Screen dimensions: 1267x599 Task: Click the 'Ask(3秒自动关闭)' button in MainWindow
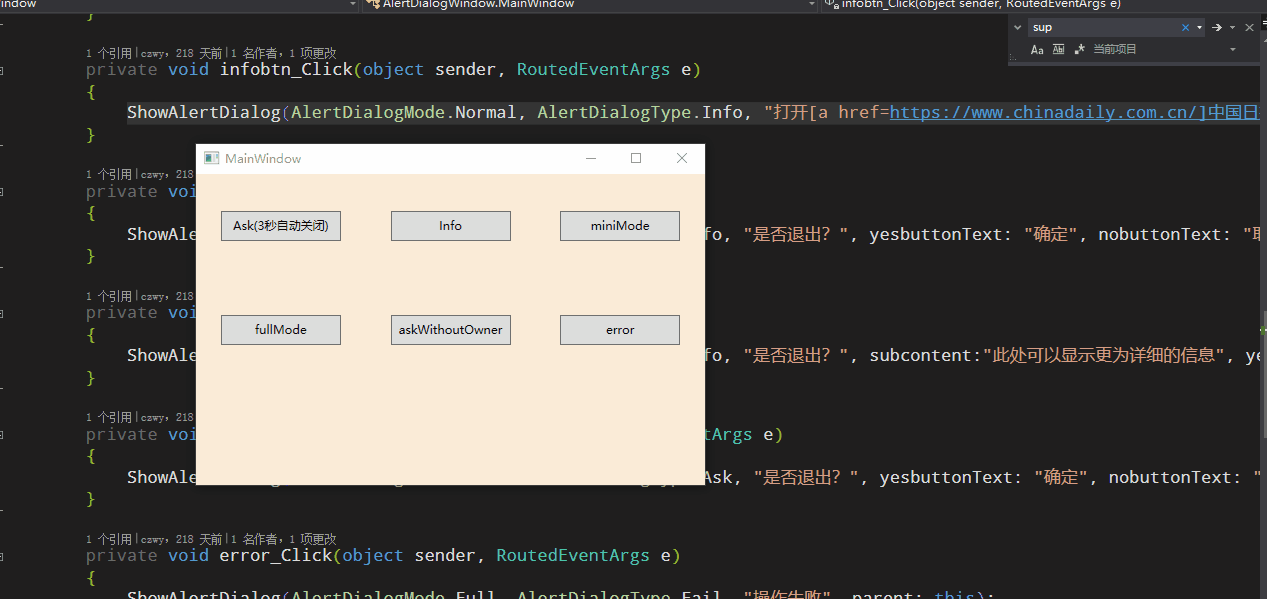point(281,226)
